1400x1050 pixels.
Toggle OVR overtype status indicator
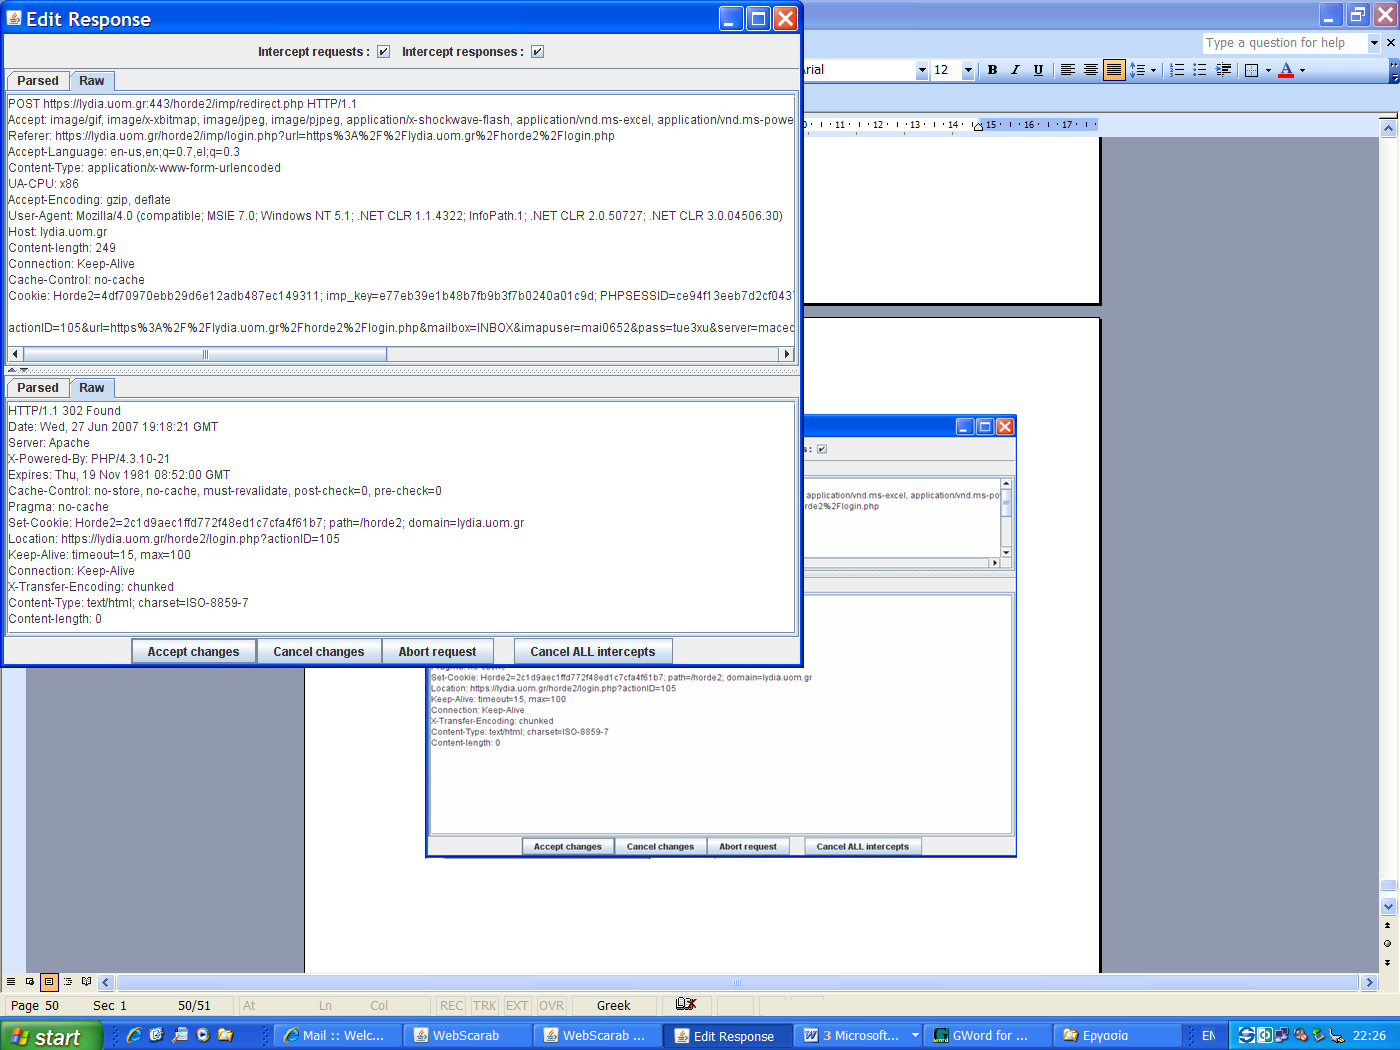(x=551, y=1005)
